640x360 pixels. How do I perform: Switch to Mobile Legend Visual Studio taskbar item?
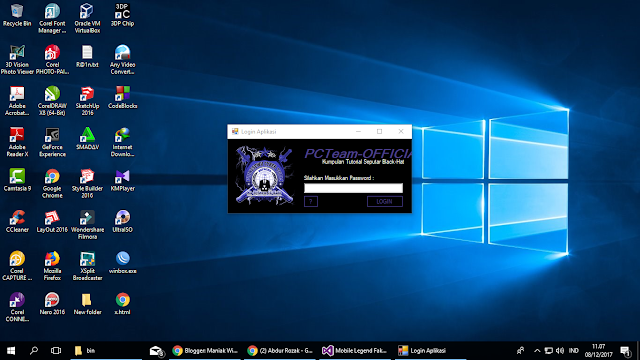pyautogui.click(x=355, y=351)
